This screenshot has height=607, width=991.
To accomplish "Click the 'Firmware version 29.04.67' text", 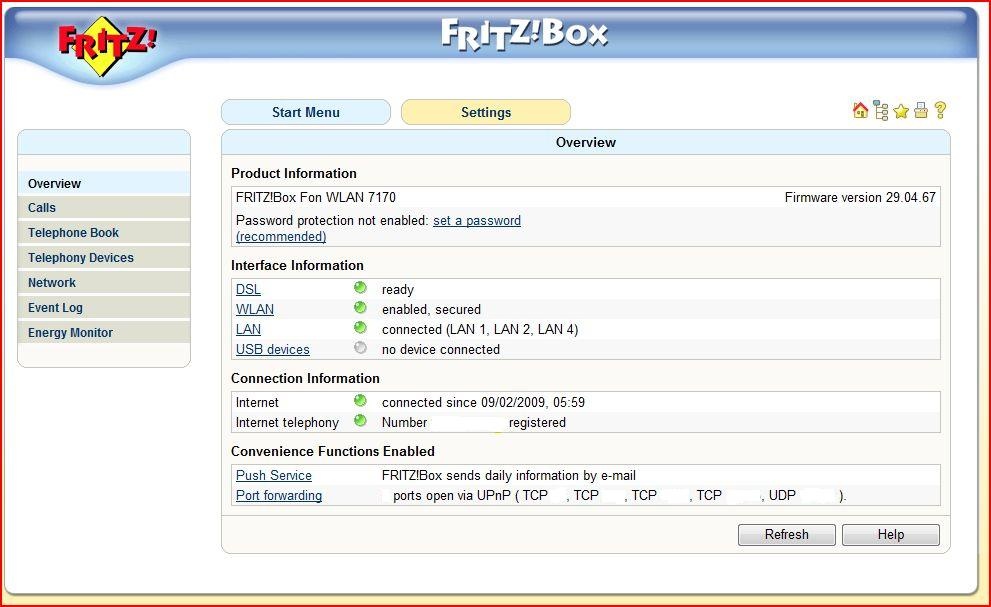I will [x=860, y=197].
